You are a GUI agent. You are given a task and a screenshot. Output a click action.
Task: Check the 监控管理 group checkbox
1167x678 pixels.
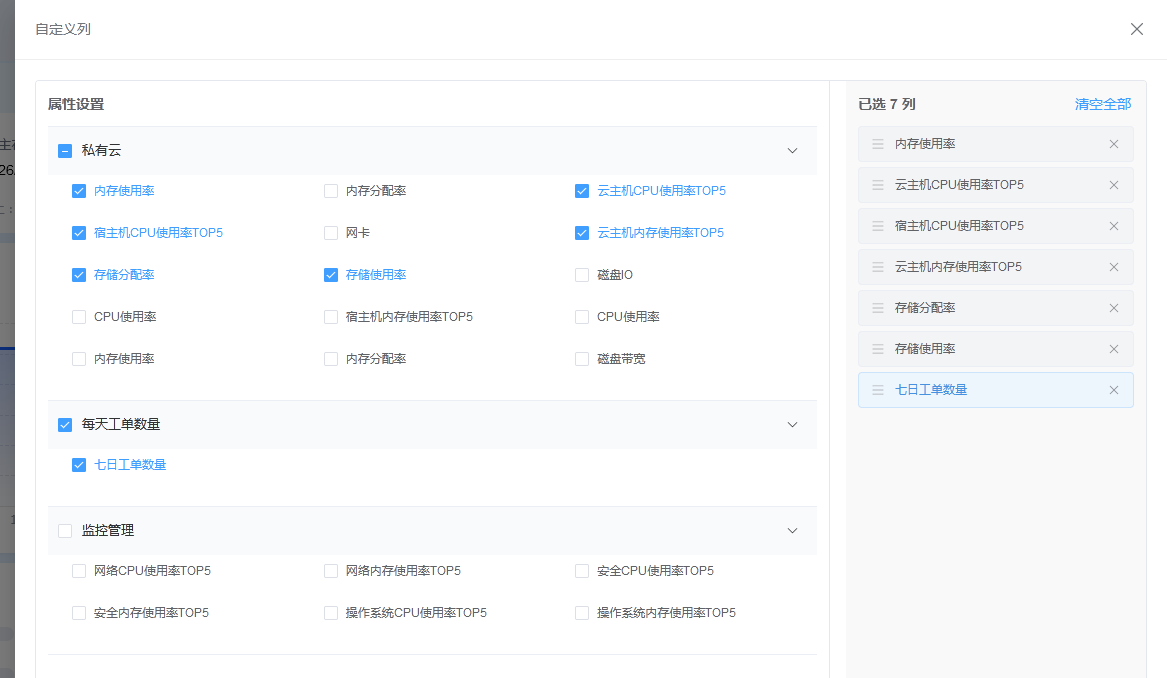coord(65,531)
